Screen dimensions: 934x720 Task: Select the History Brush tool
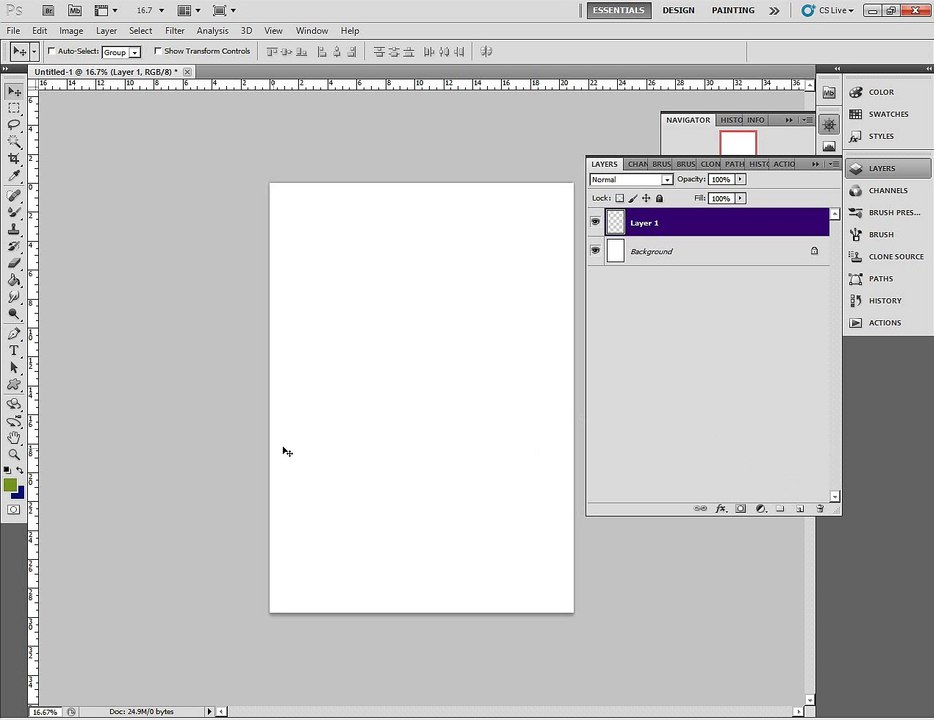point(14,246)
